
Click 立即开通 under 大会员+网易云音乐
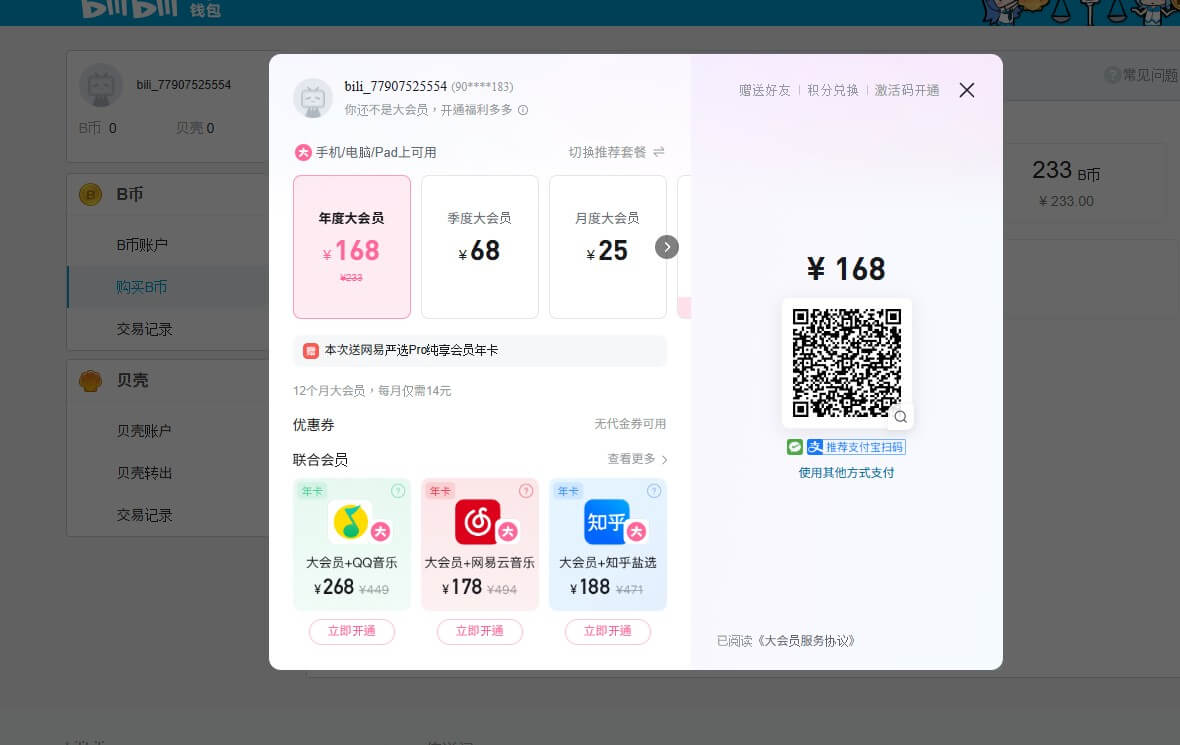[x=480, y=631]
